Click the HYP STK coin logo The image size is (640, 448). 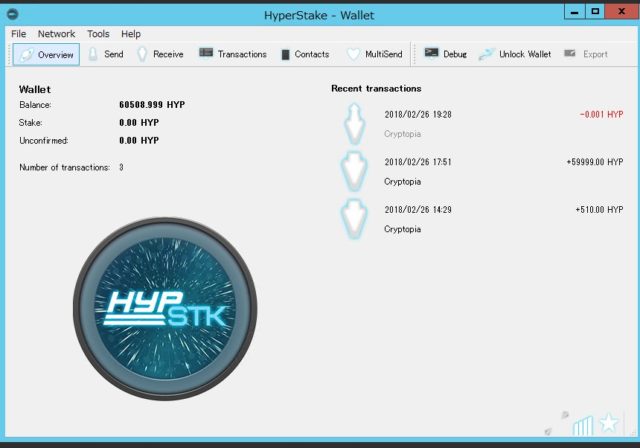[x=165, y=308]
